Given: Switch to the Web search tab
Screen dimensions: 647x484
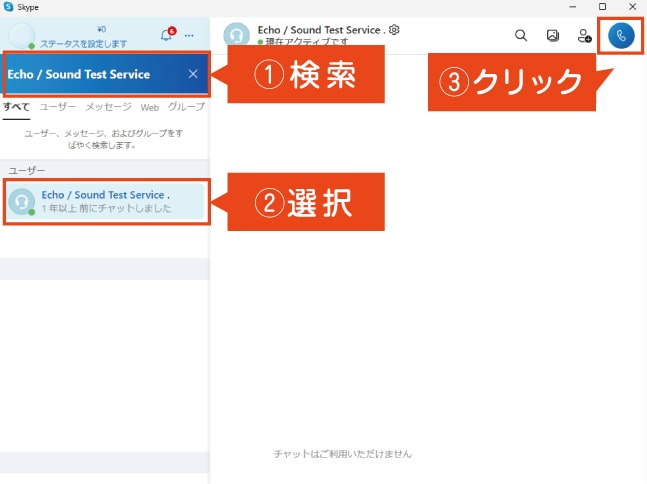Looking at the screenshot, I should click(149, 107).
